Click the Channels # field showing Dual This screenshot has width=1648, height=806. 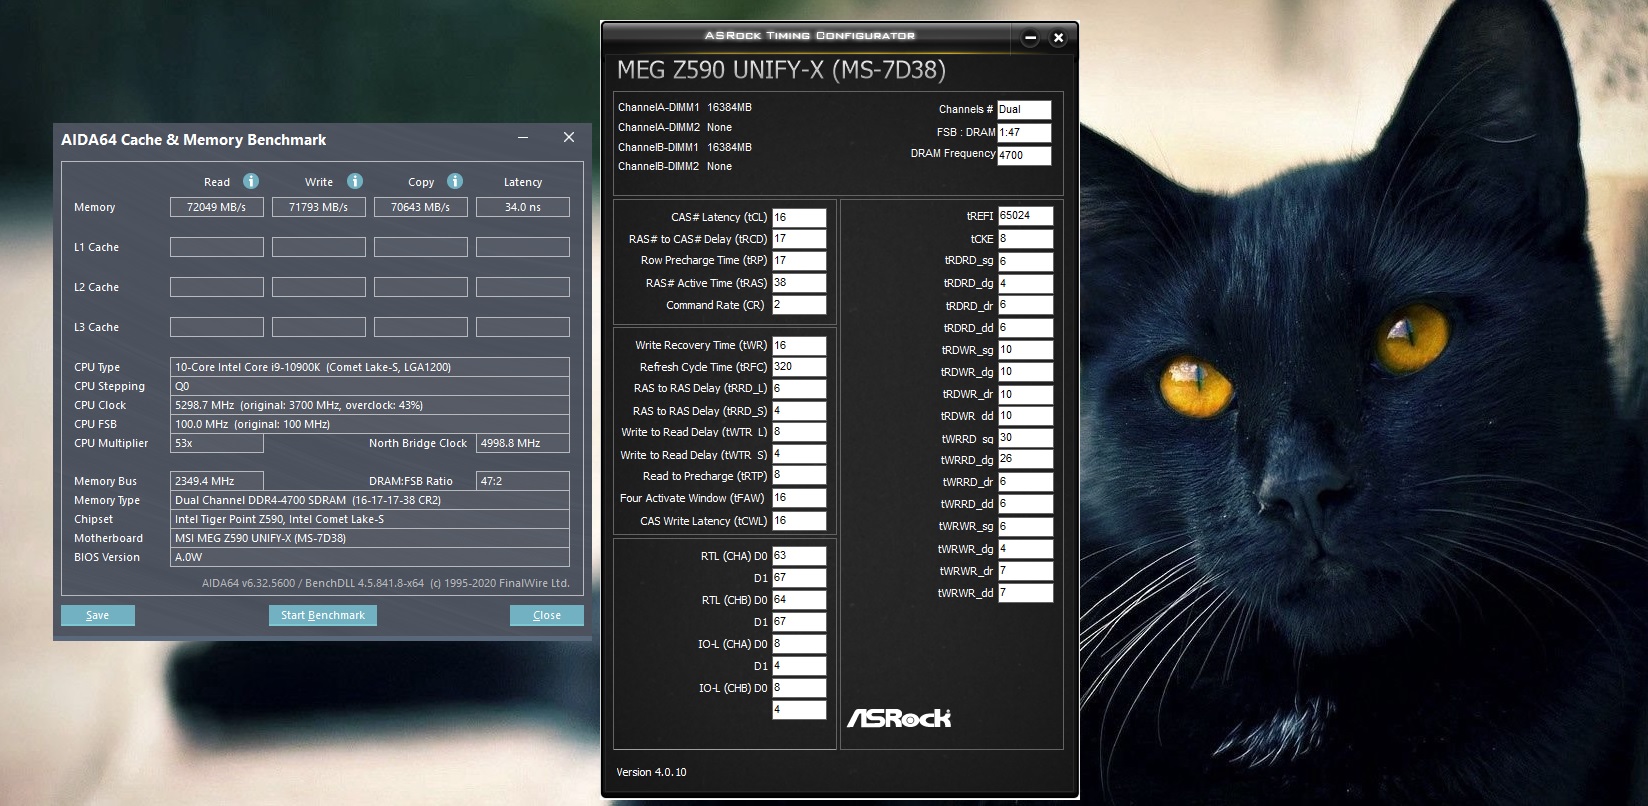(x=1024, y=110)
